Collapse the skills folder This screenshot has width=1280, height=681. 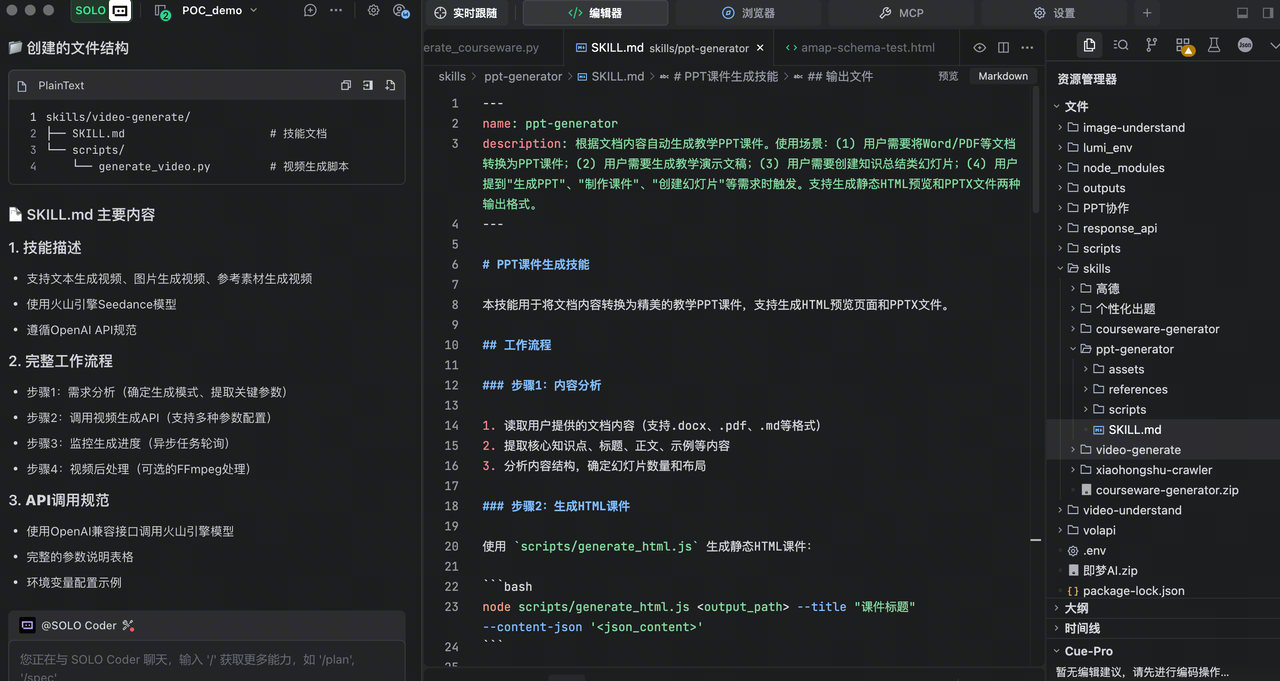(x=1163, y=268)
